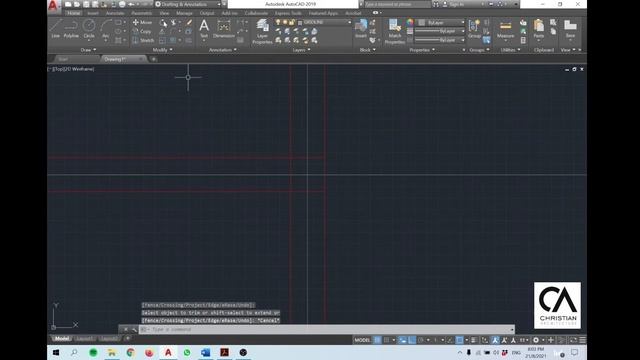640x360 pixels.
Task: Switch to the Annotate ribbon tab
Action: click(115, 13)
